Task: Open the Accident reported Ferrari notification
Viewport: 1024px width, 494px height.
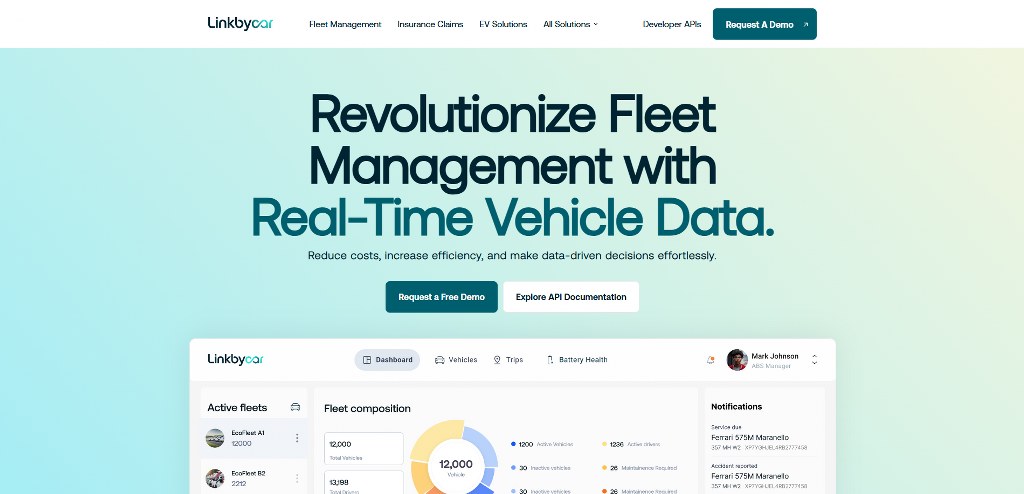Action: [760, 476]
